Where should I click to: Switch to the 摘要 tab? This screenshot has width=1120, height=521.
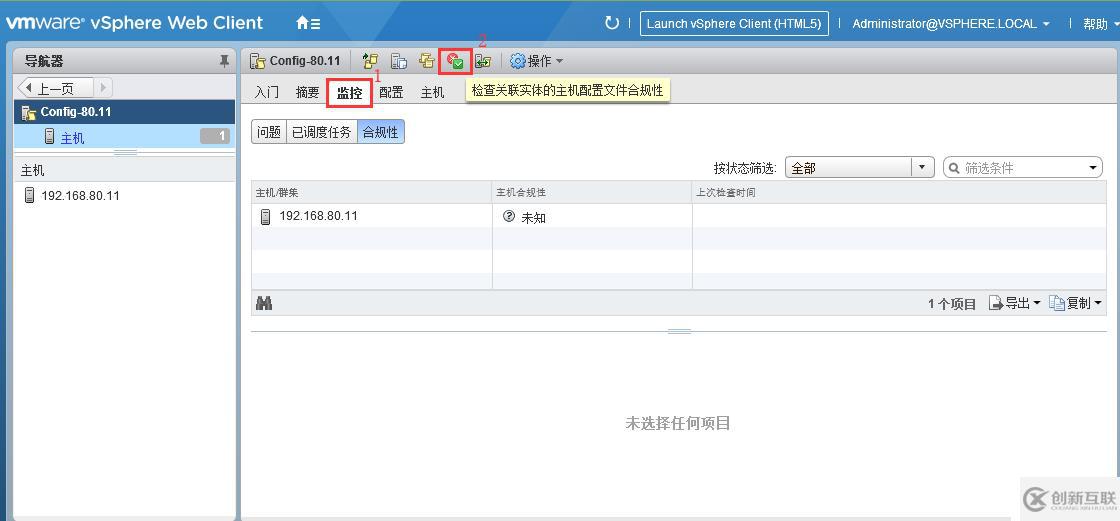[x=308, y=93]
